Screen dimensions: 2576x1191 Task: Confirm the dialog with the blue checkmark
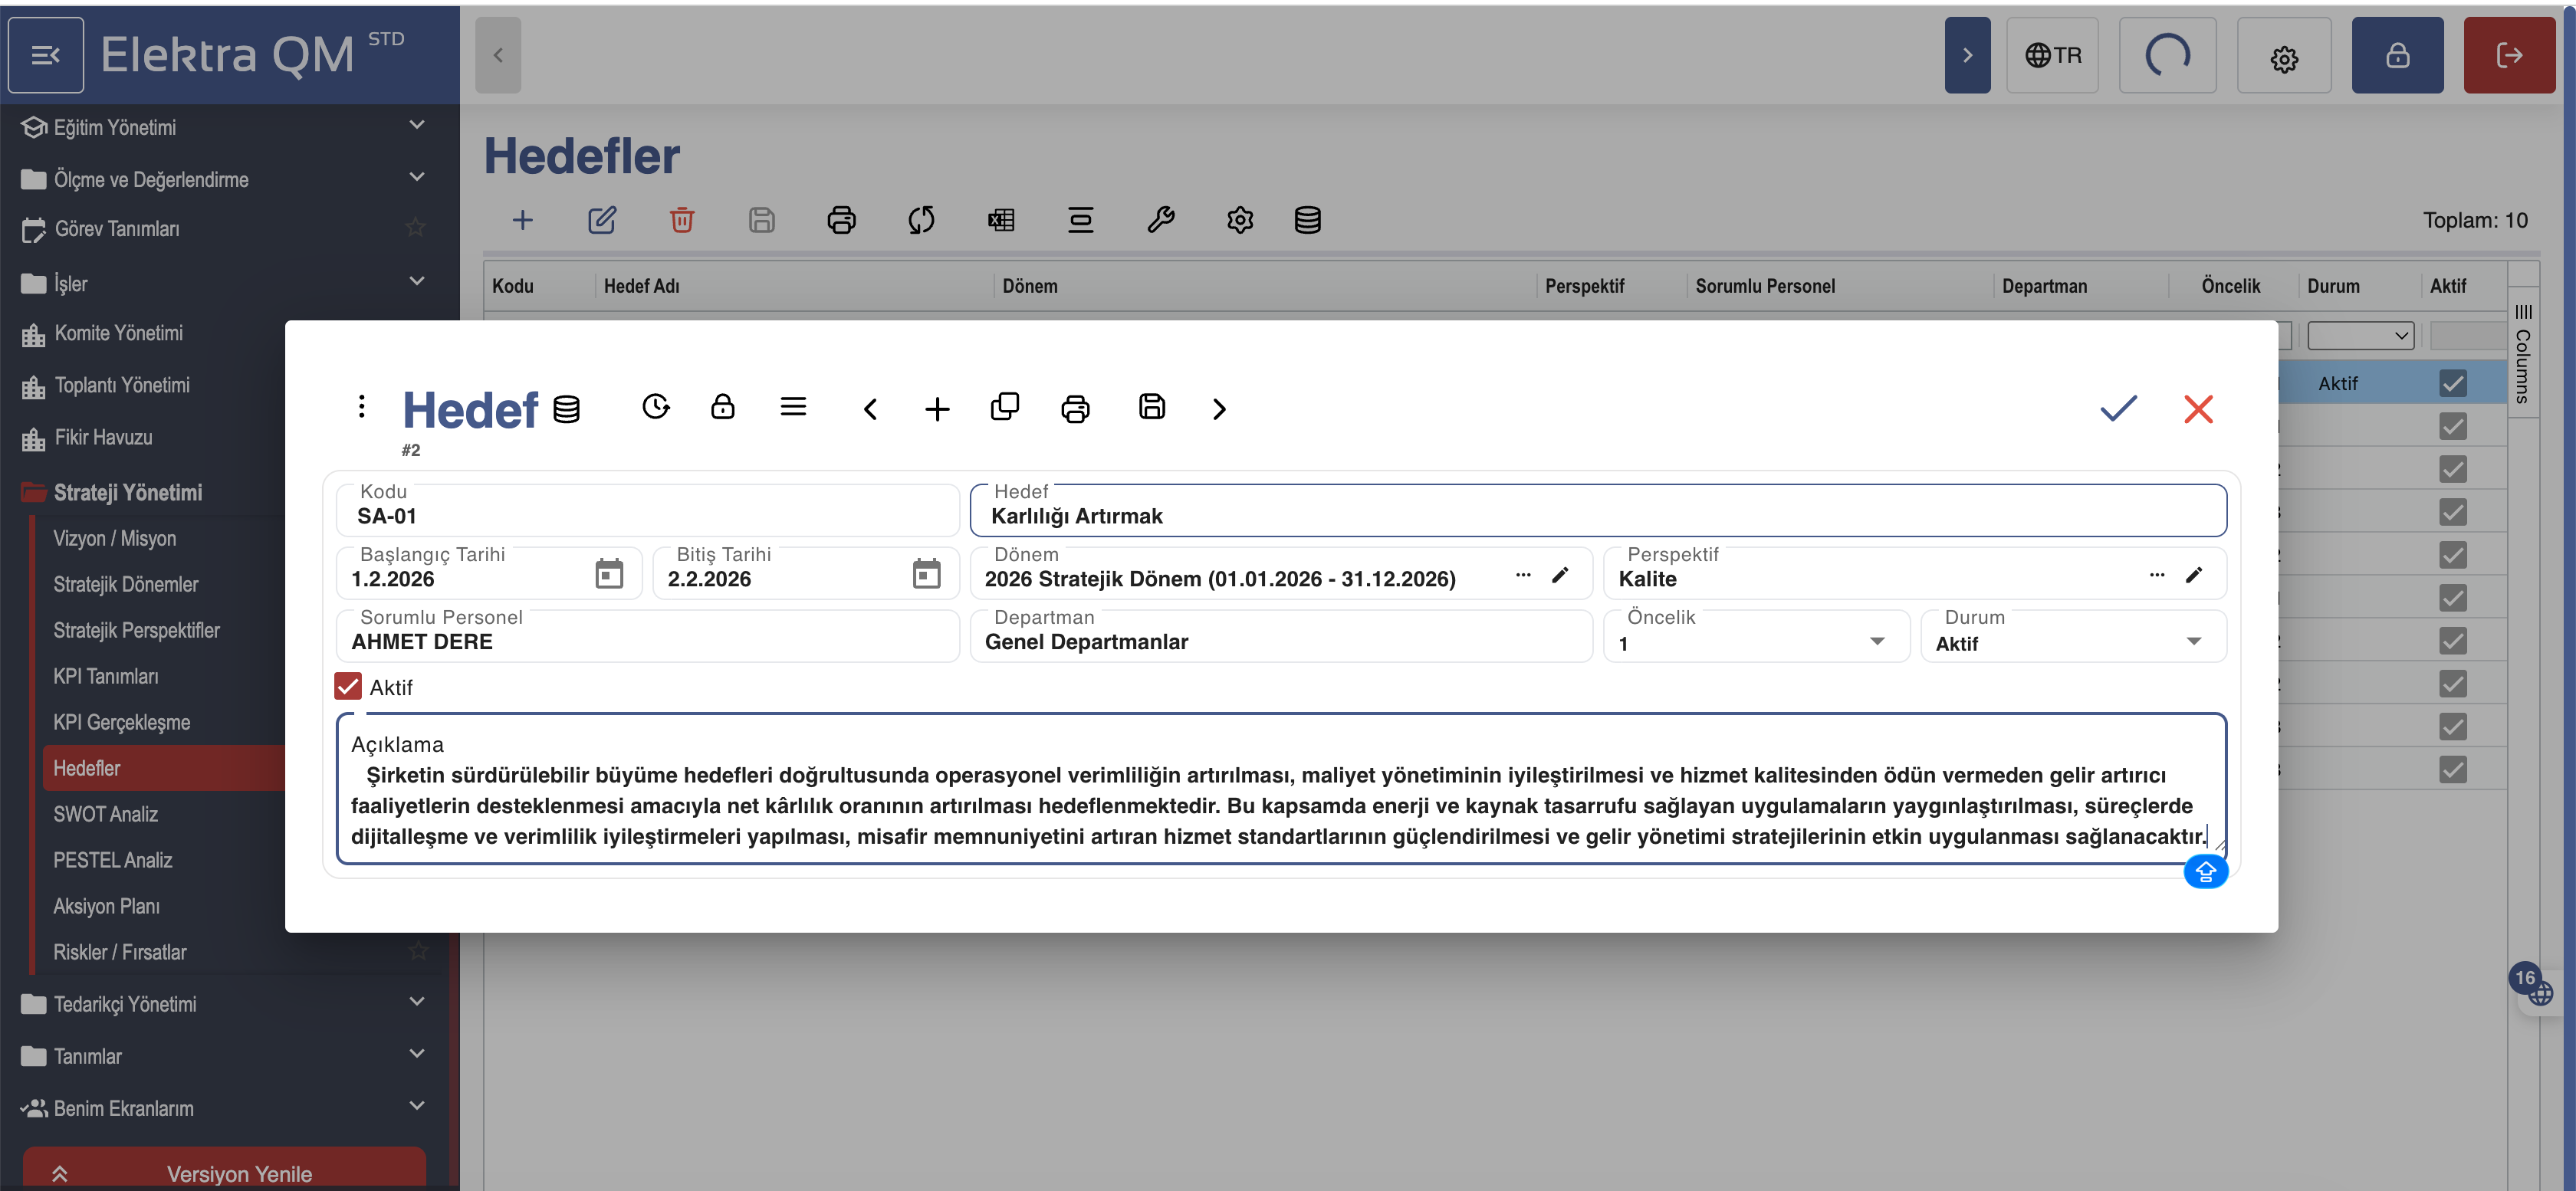pos(2117,408)
